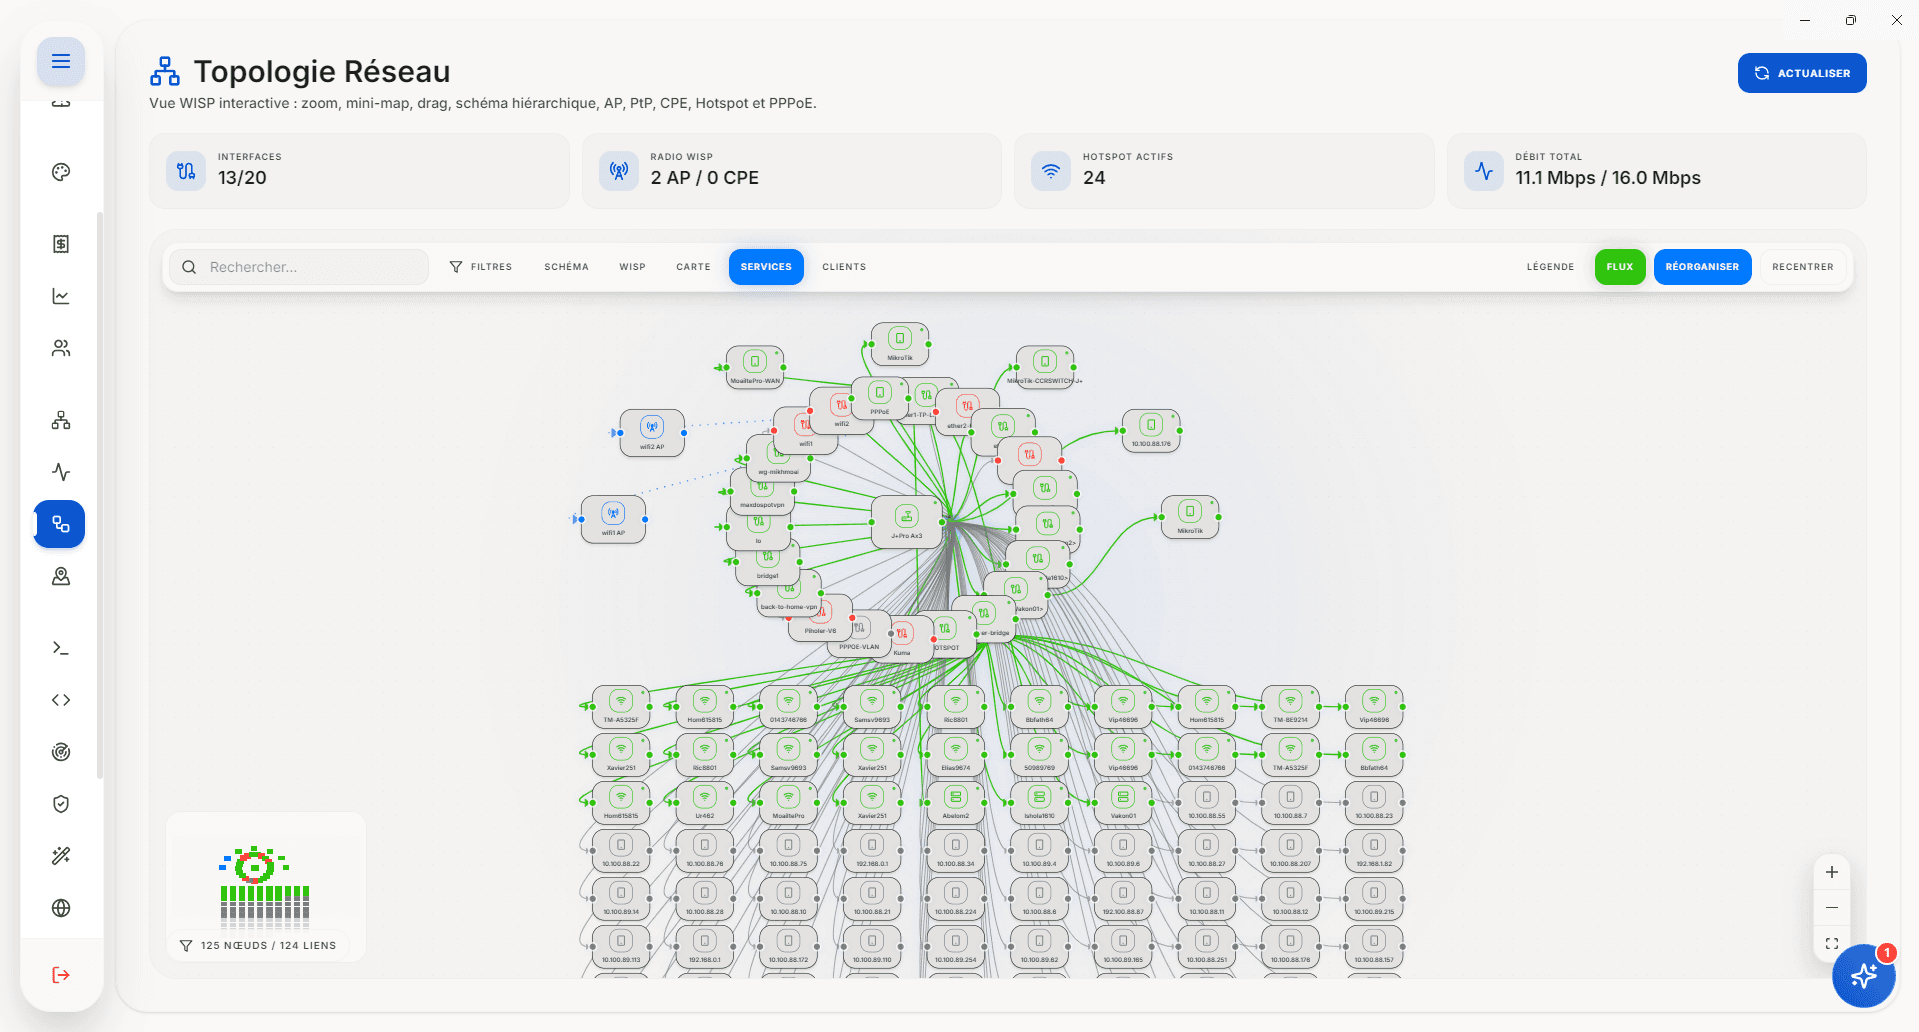Fit view with the fullscreen control
This screenshot has height=1032, width=1919.
(1832, 944)
